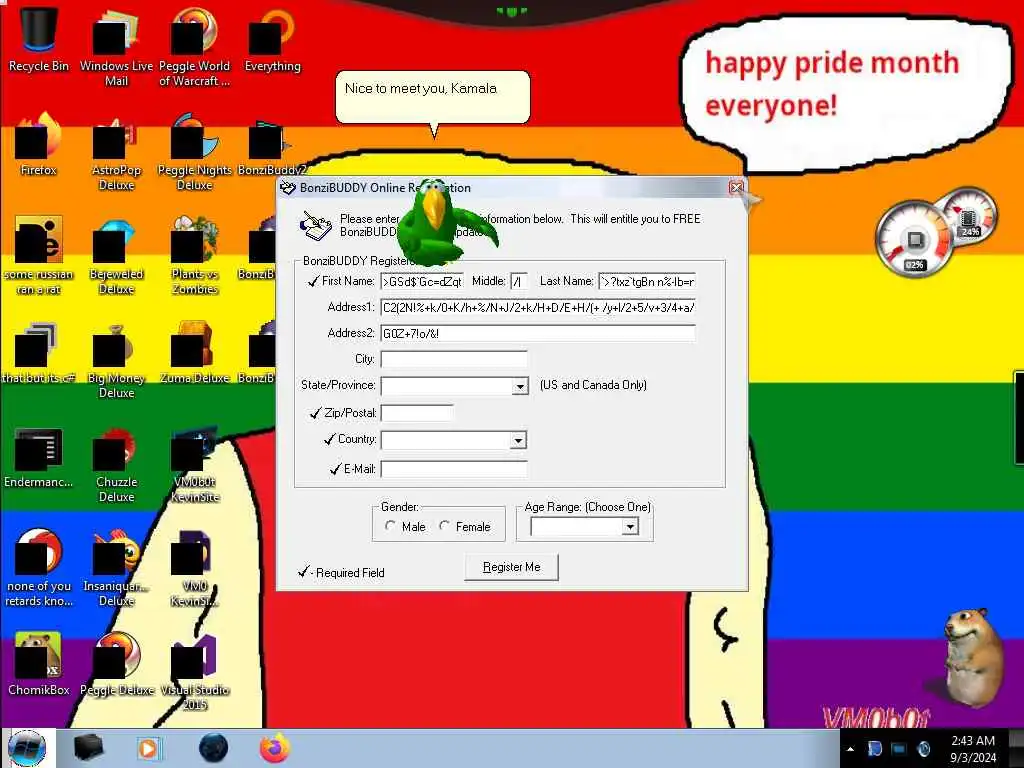Click the Address2 field
1024x768 pixels.
[x=537, y=333]
